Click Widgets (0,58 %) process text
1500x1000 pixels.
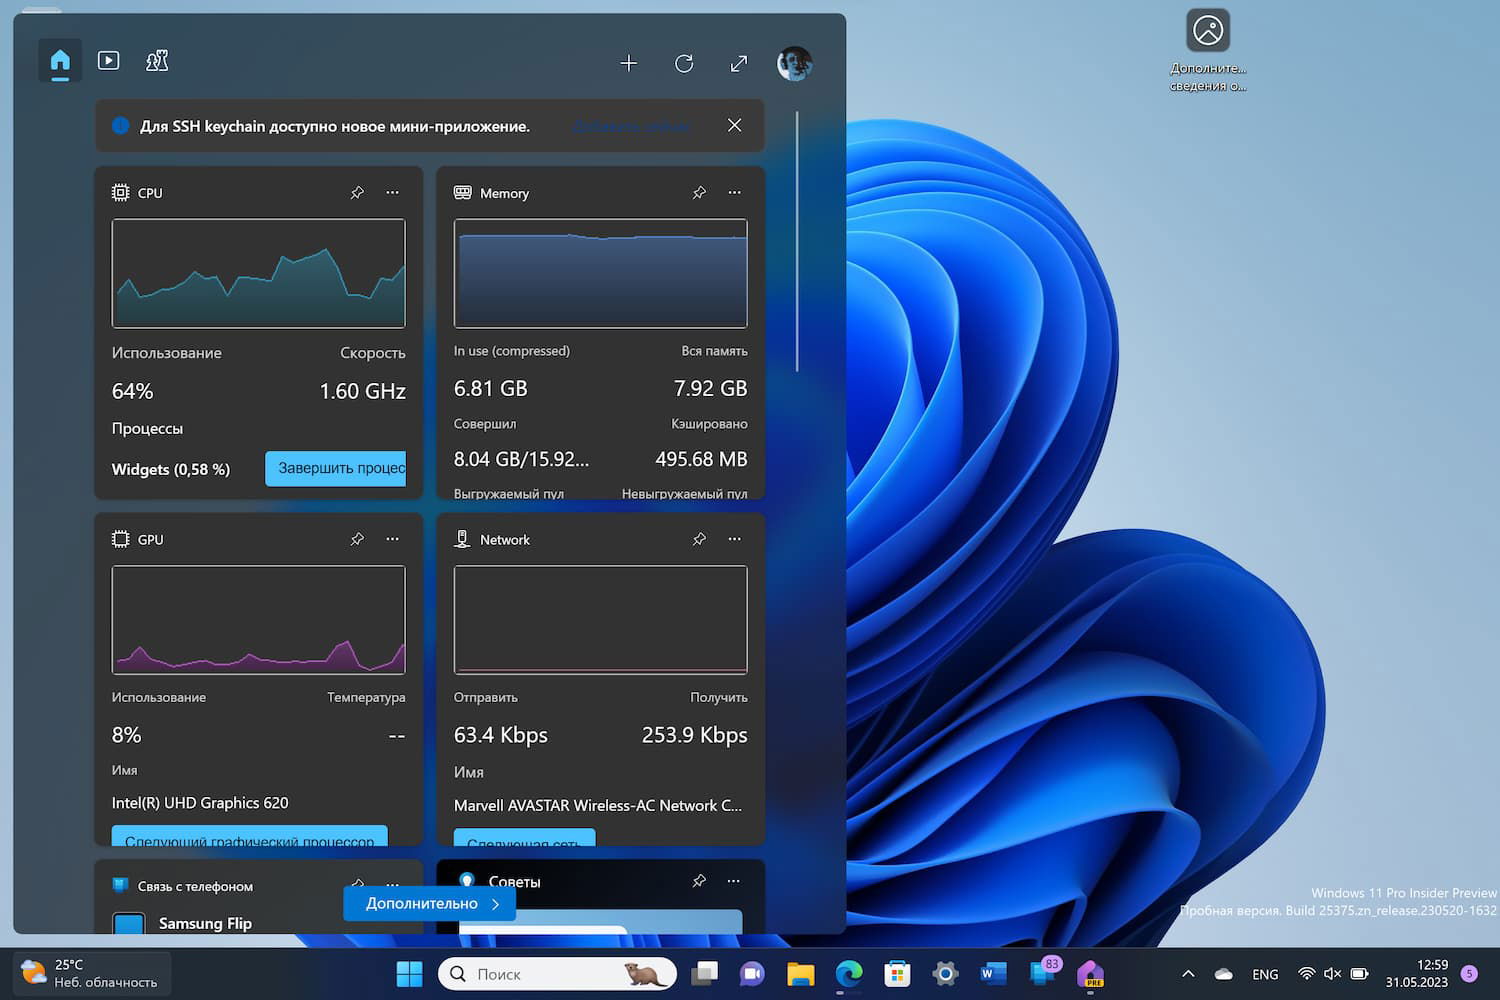171,469
